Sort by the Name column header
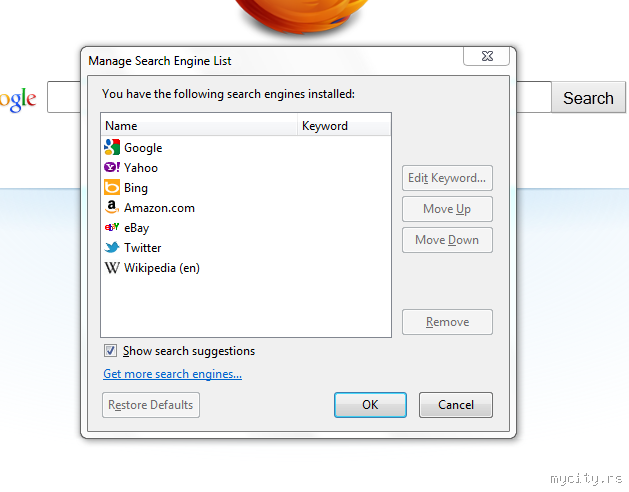The image size is (629, 492). coord(199,126)
